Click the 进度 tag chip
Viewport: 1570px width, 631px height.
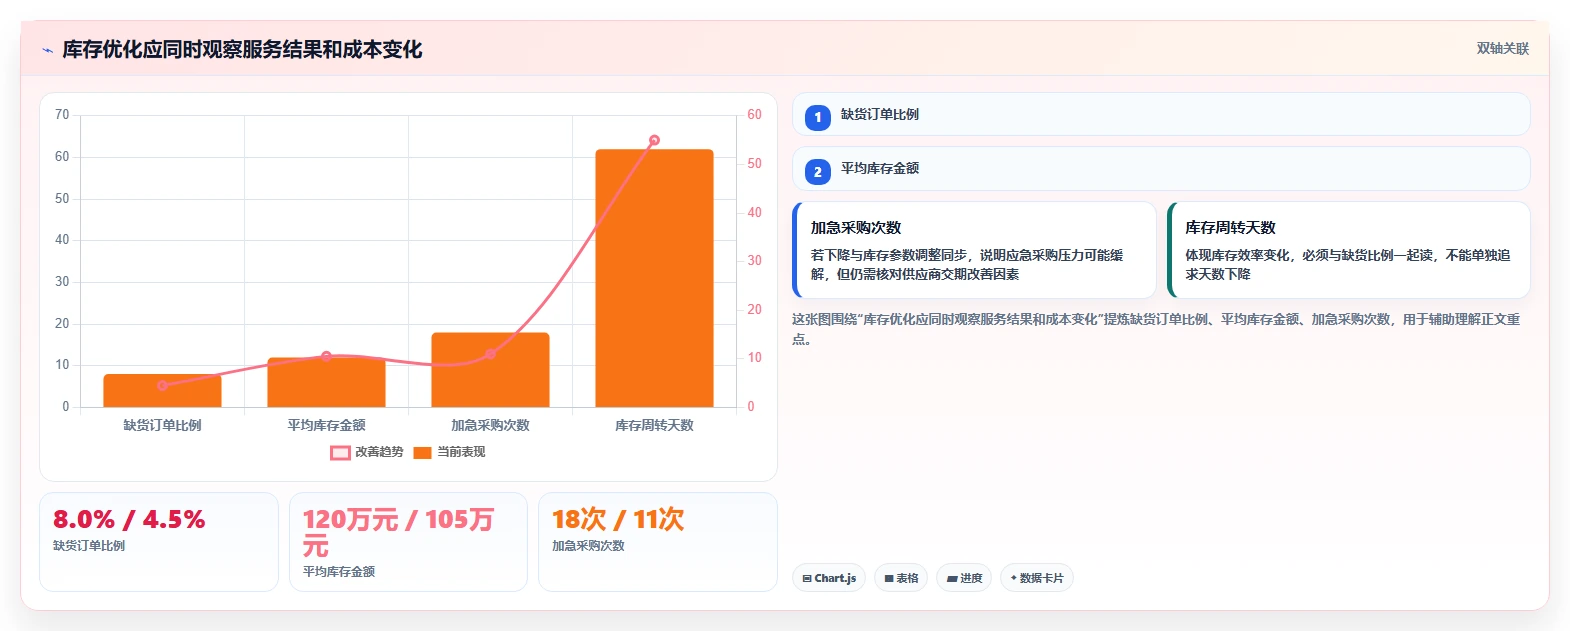(964, 578)
